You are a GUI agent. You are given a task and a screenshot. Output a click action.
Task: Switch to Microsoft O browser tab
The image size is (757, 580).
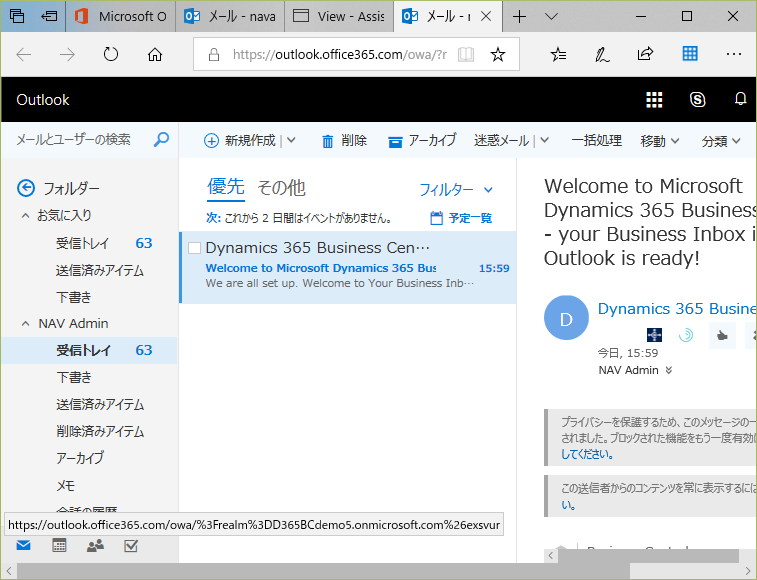click(x=121, y=16)
